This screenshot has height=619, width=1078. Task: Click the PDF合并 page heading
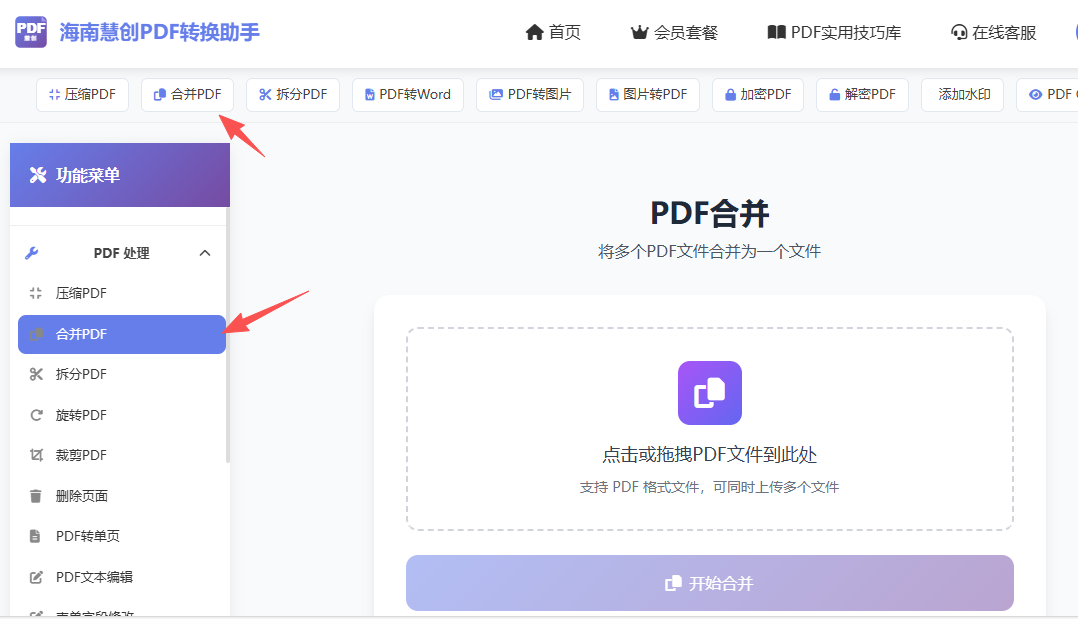pos(710,213)
